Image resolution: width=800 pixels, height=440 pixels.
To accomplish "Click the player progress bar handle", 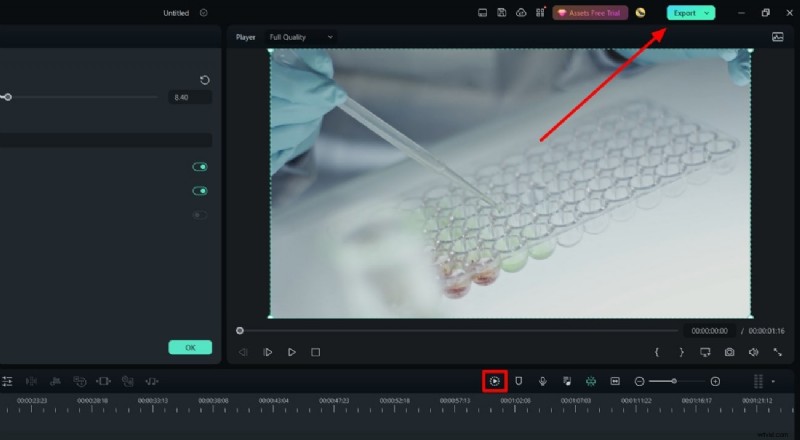I will pyautogui.click(x=240, y=331).
